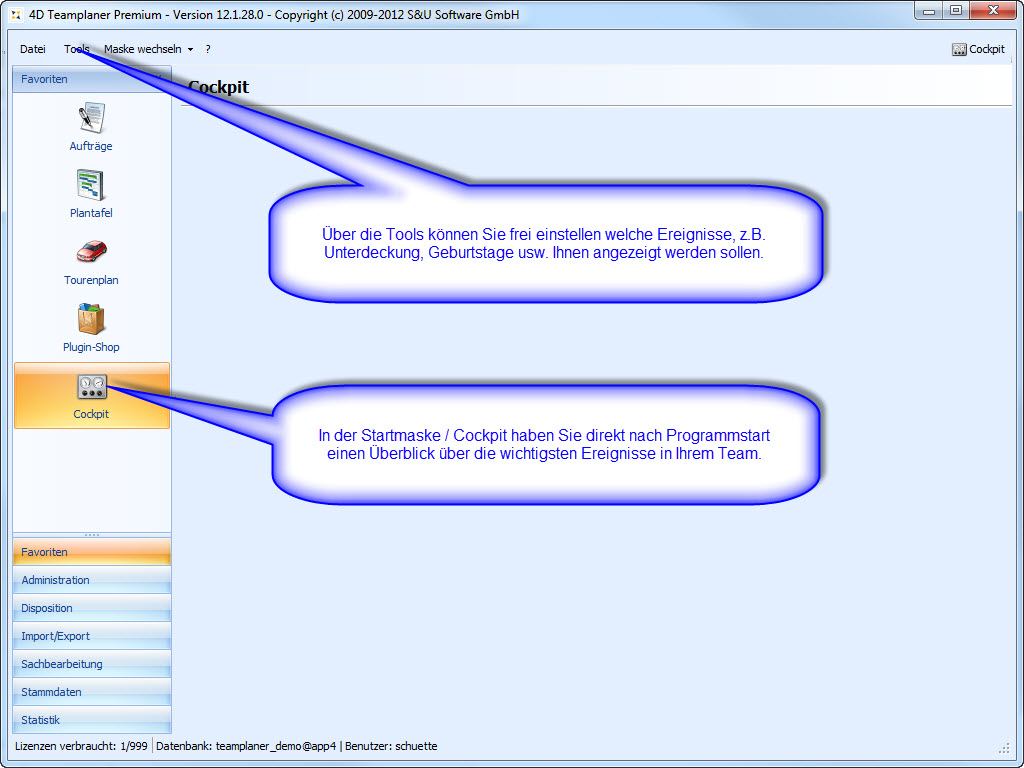The height and width of the screenshot is (768, 1024).
Task: Click the 4D Teamplaner title bar app icon
Action: click(16, 15)
